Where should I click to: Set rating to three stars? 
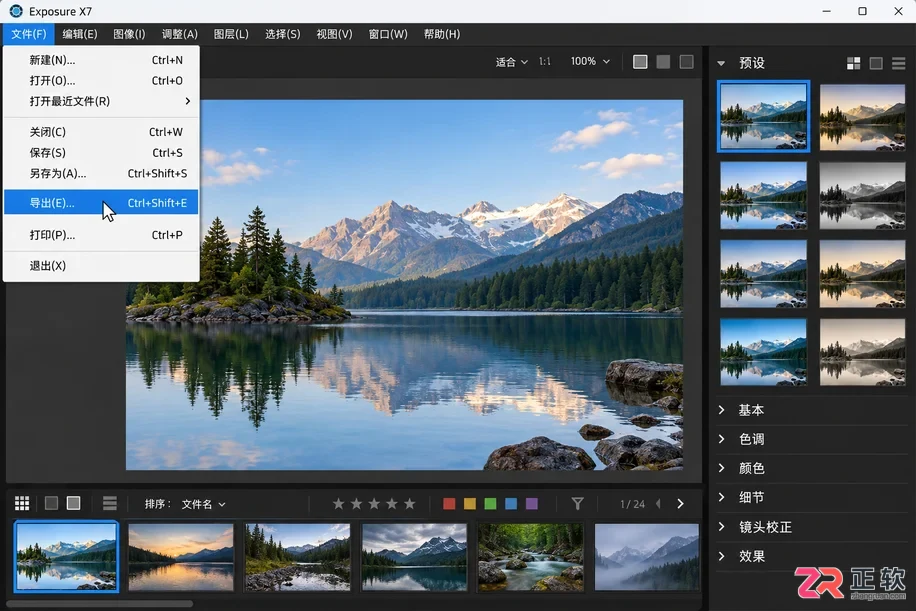click(374, 504)
